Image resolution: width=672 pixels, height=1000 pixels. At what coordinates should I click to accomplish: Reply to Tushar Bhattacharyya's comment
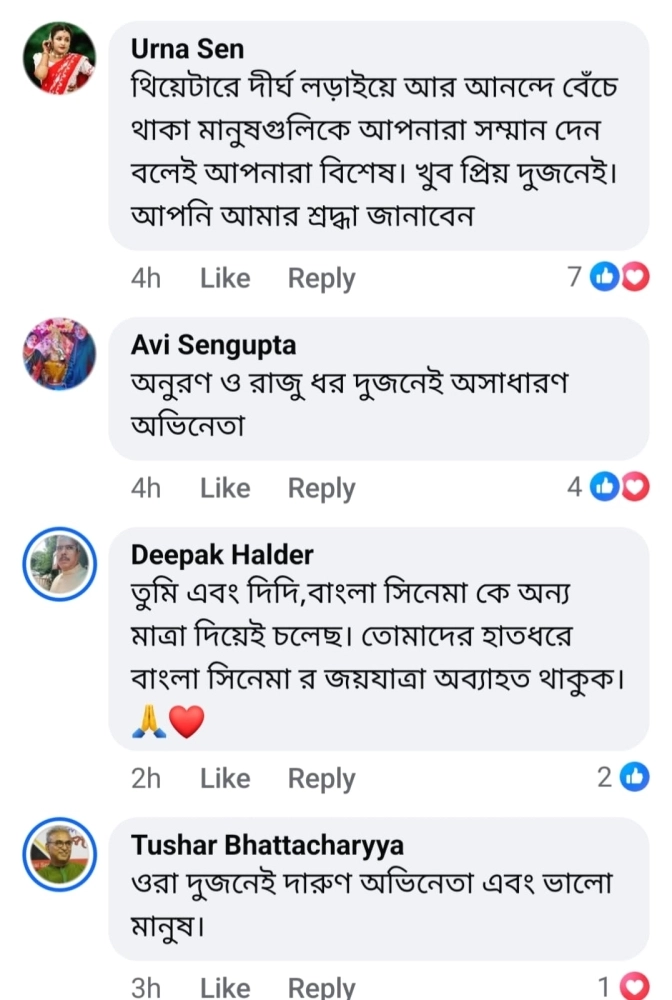321,988
